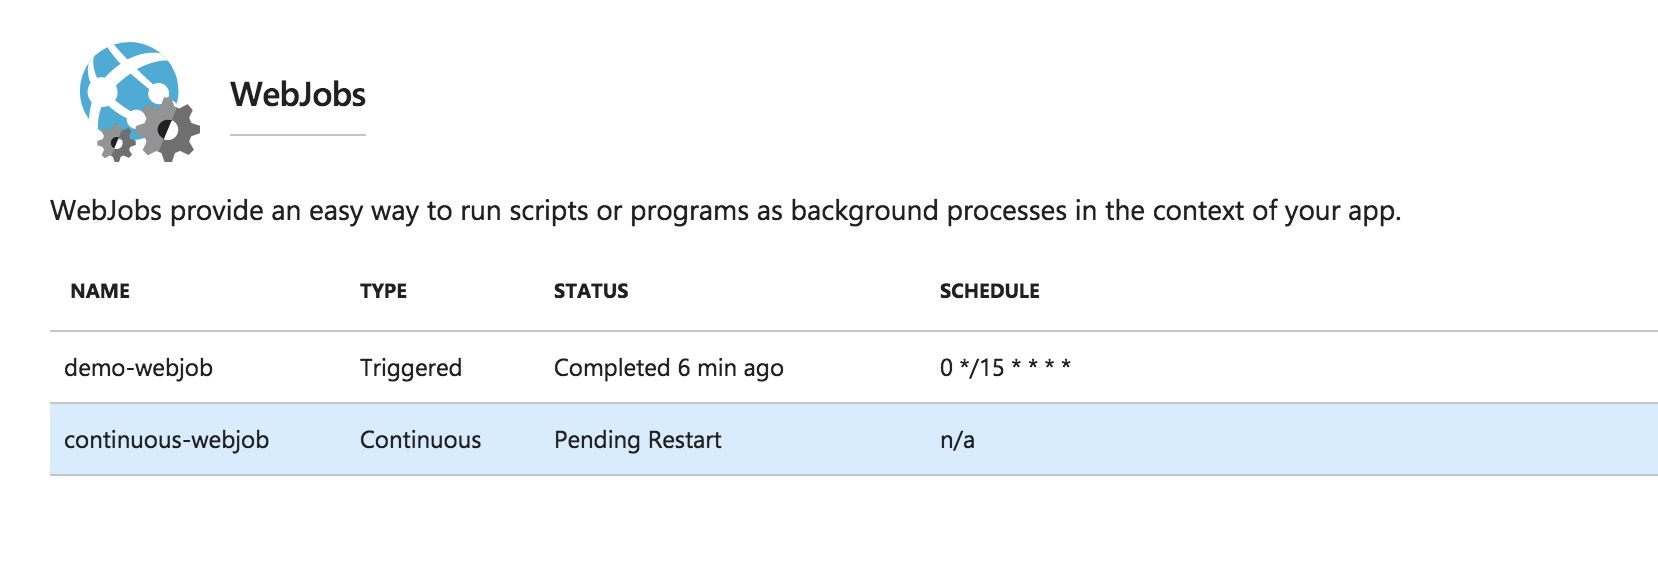
Task: Click the WebJobs heading title
Action: 298,94
